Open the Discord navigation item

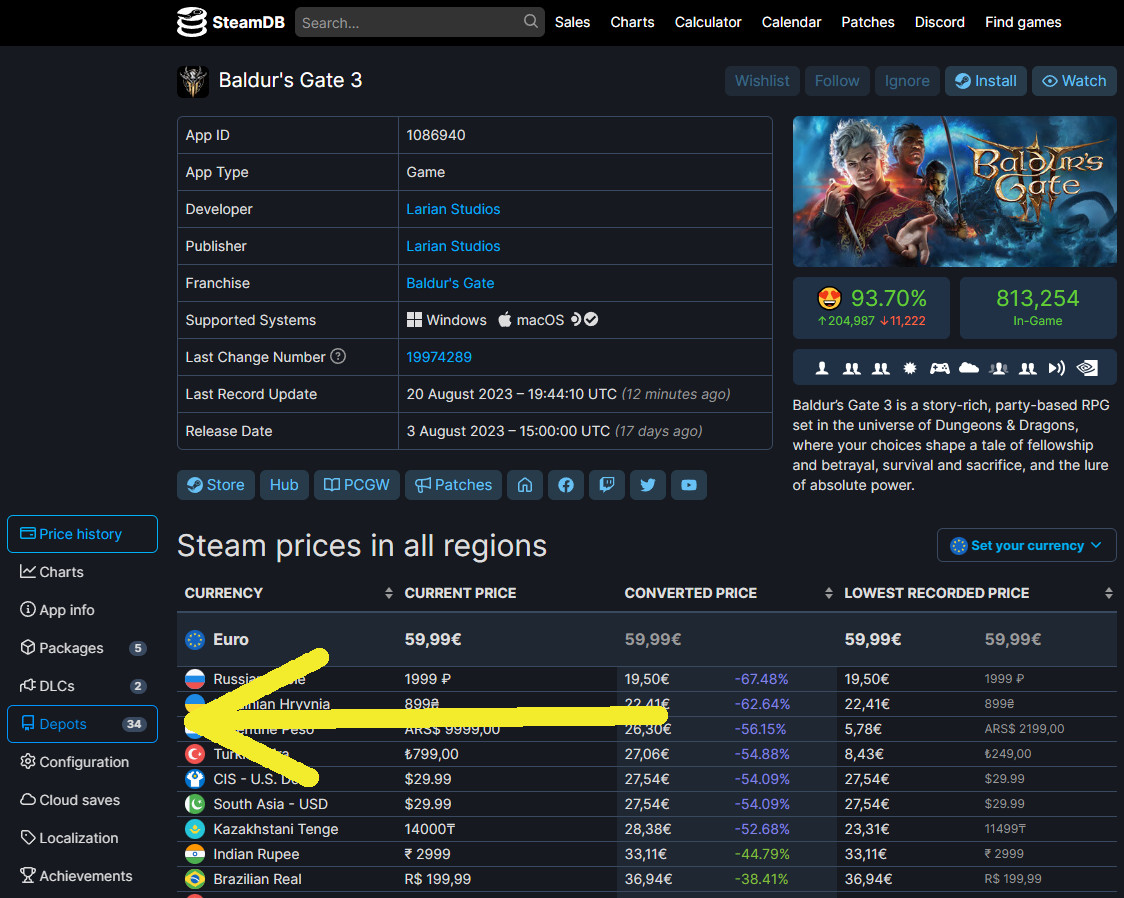(939, 22)
